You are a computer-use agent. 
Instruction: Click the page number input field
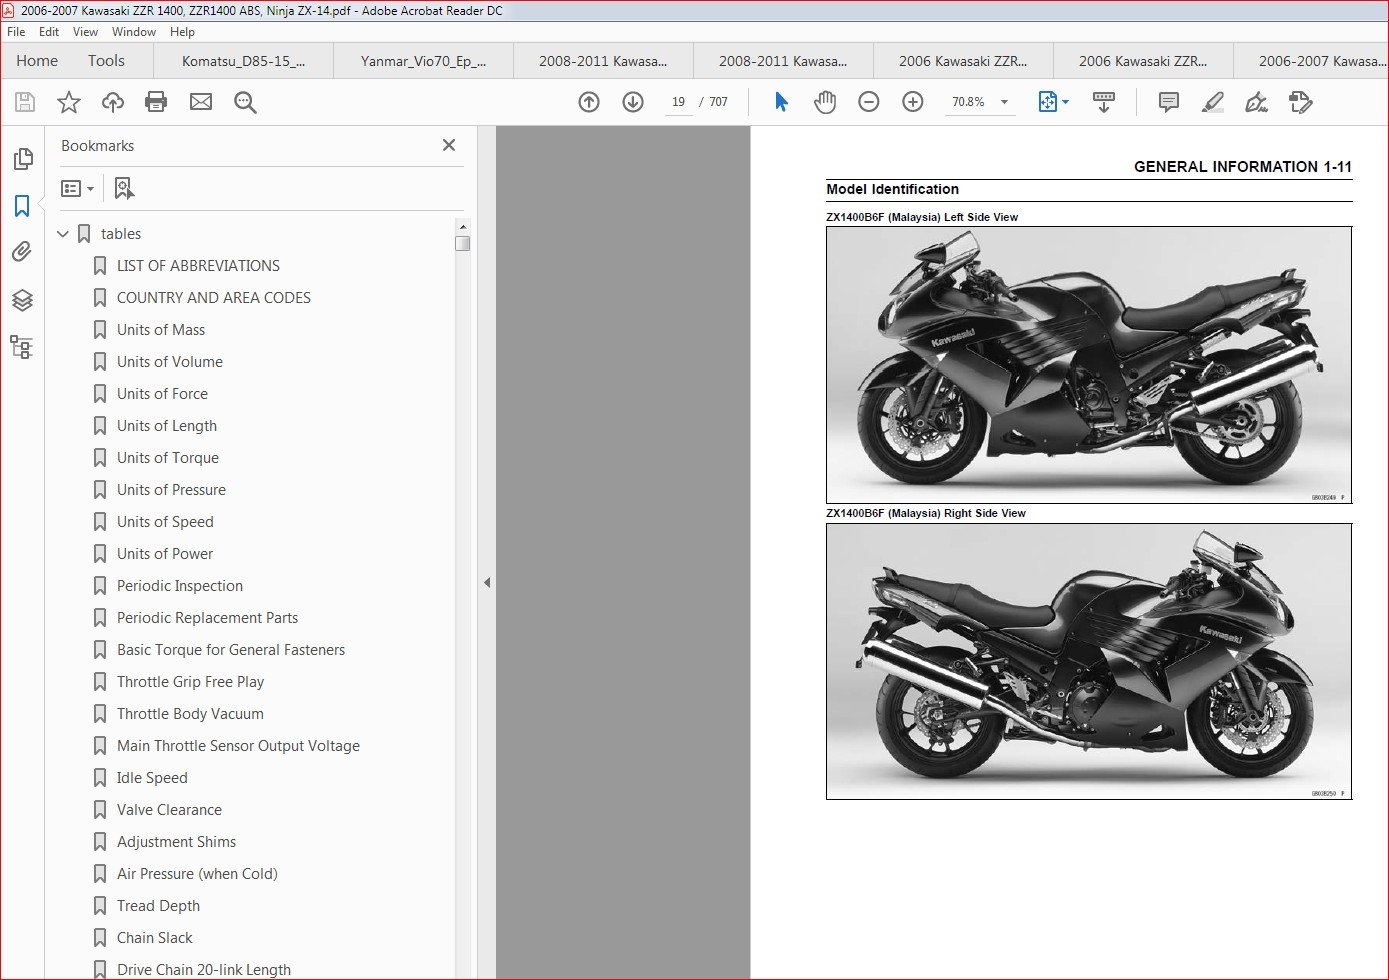click(678, 102)
